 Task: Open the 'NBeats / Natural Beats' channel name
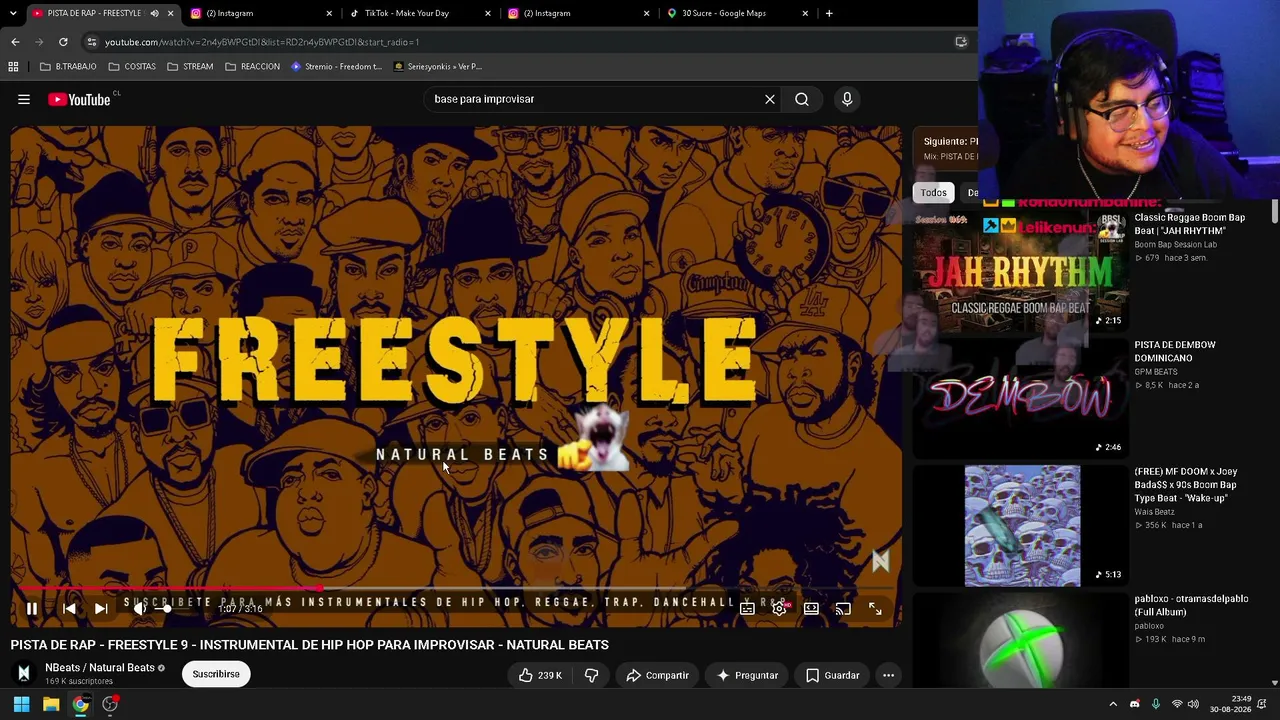[x=100, y=667]
